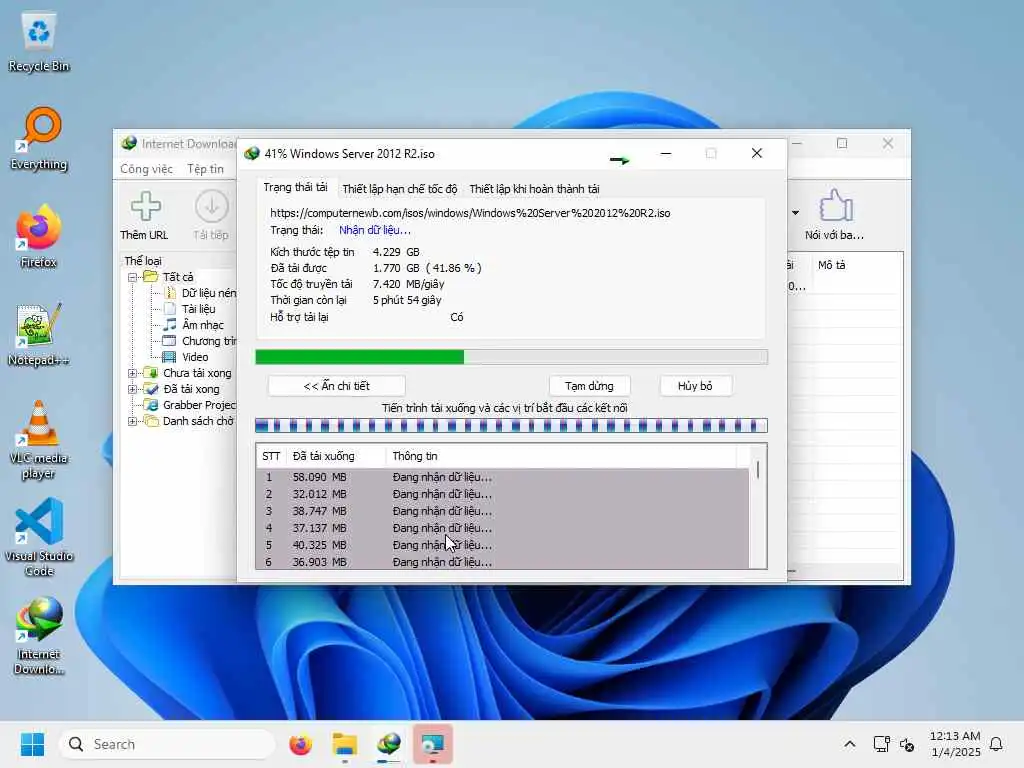Open the Windows Start menu

point(32,744)
